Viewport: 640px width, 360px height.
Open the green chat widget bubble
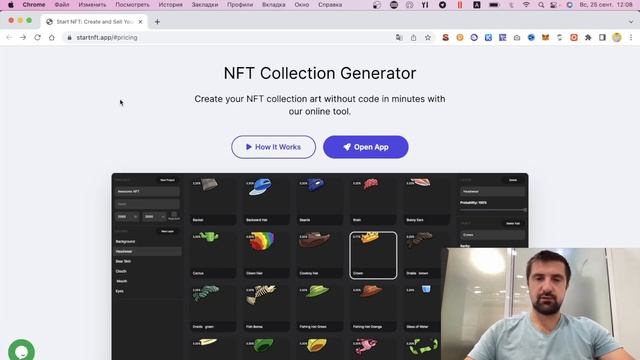pyautogui.click(x=21, y=351)
